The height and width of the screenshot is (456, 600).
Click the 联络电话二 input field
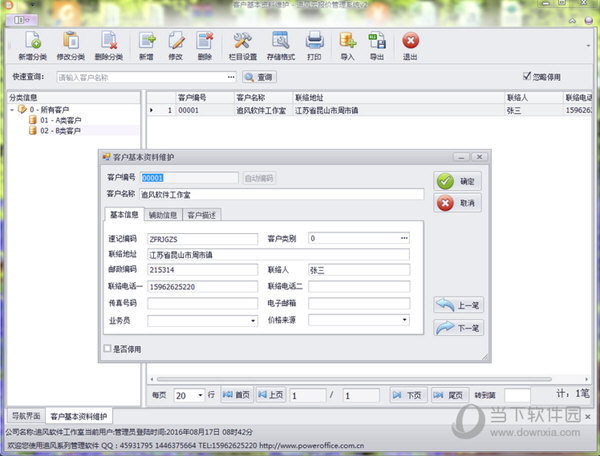pos(359,287)
